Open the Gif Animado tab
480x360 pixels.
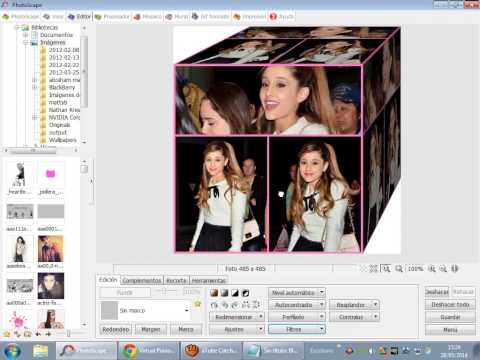click(x=211, y=16)
